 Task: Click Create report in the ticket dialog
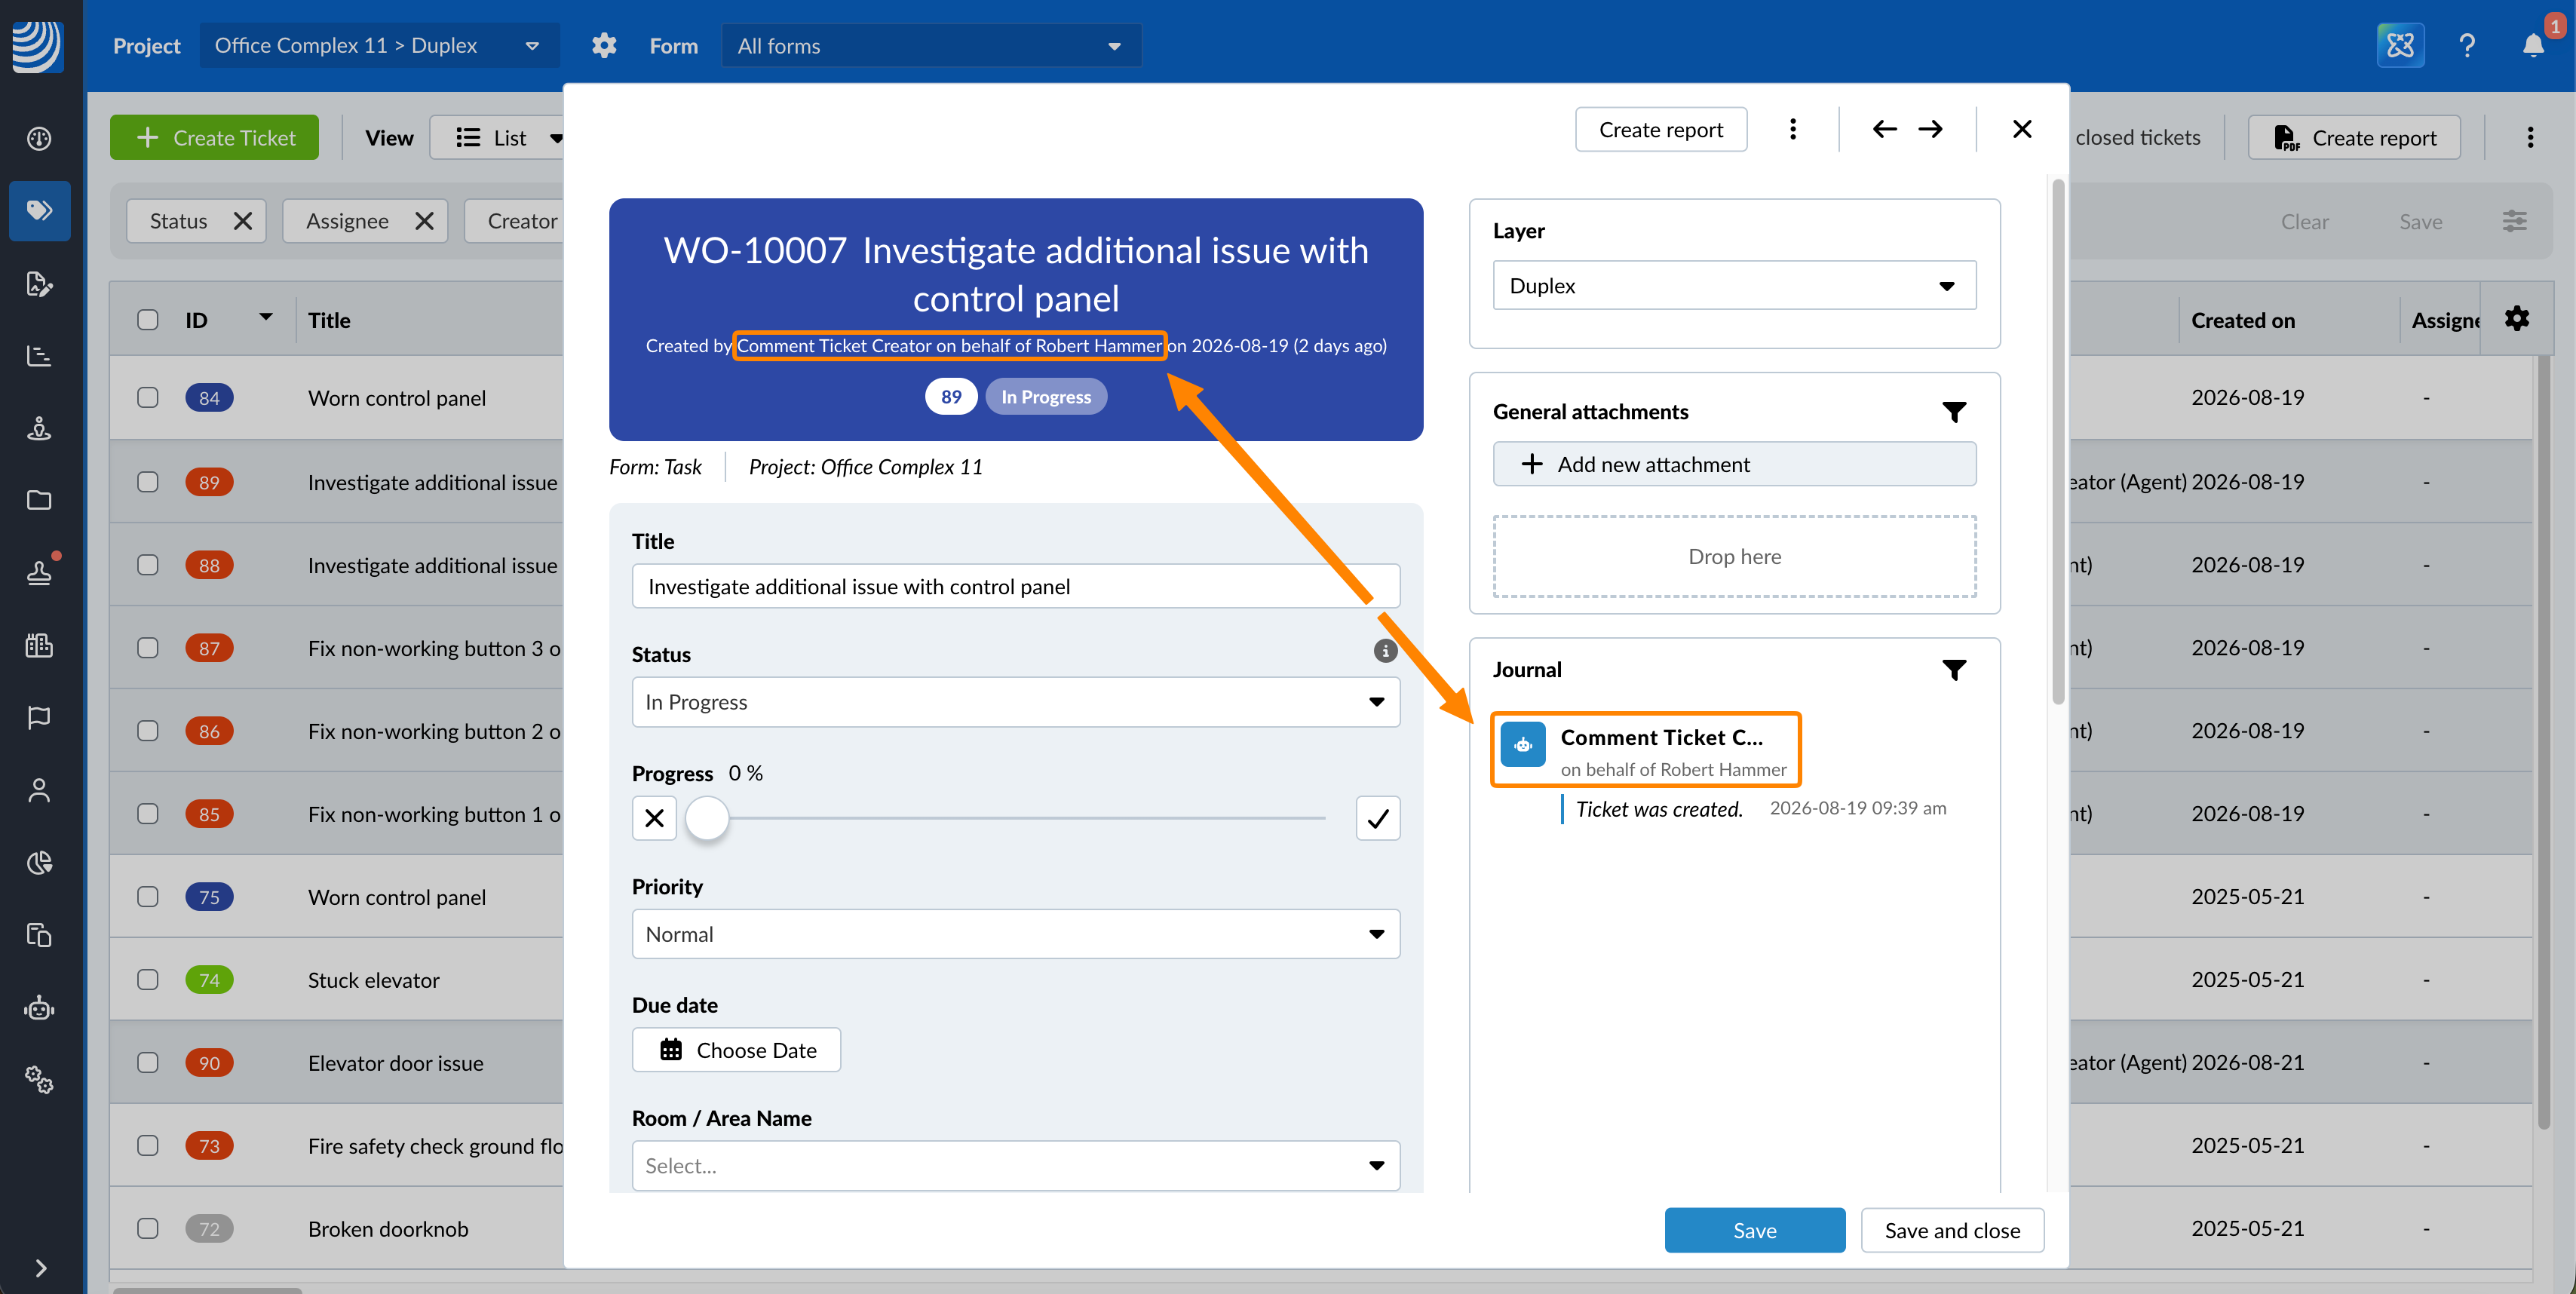(x=1661, y=129)
